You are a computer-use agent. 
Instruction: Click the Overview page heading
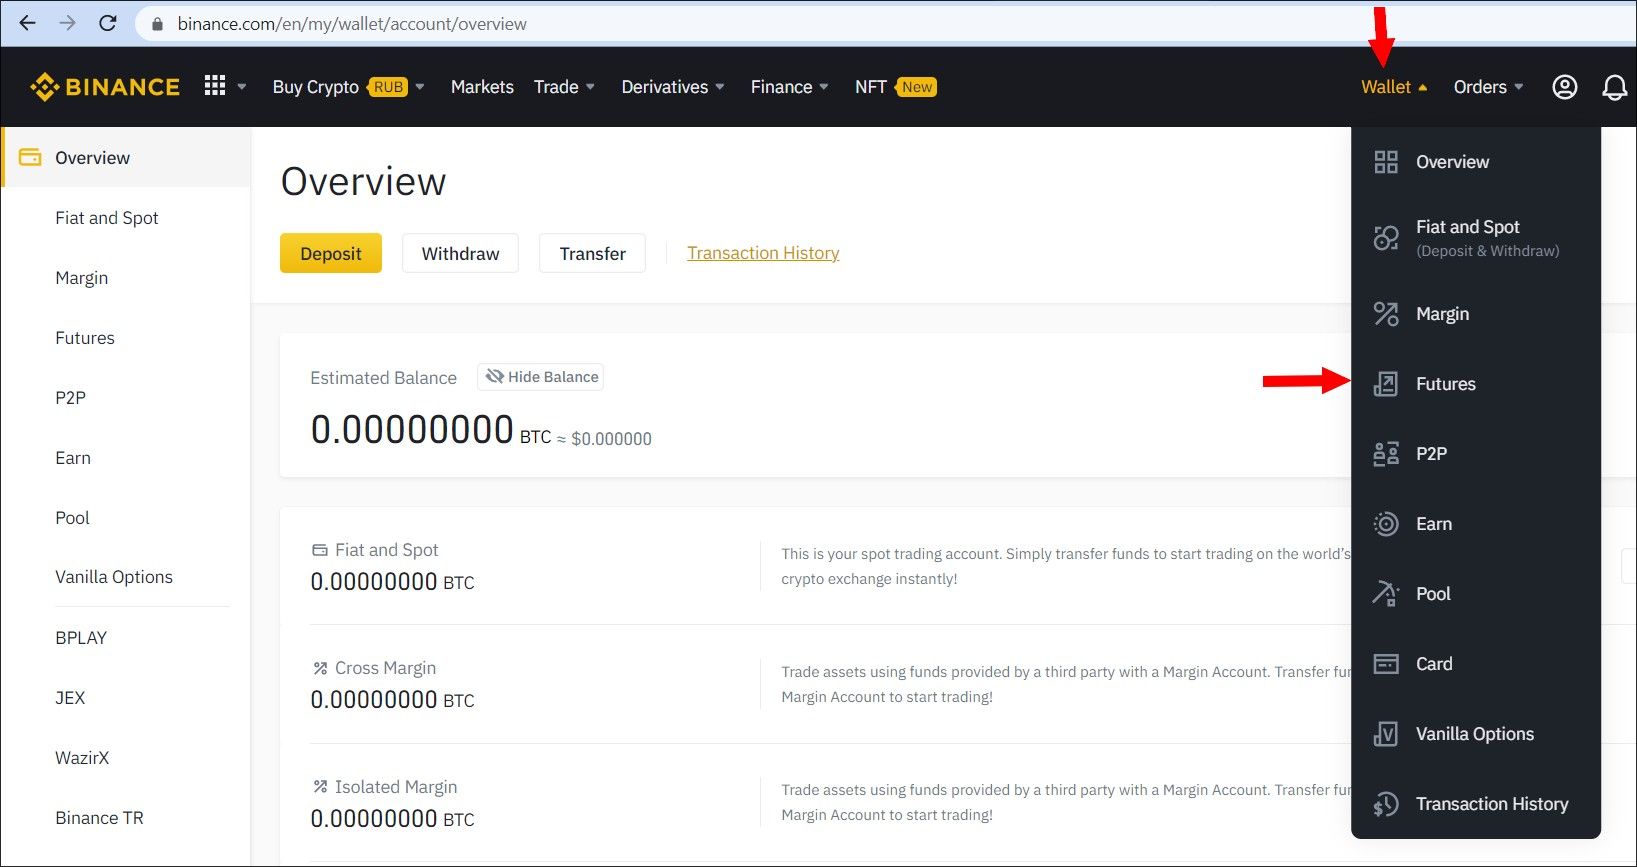coord(364,182)
